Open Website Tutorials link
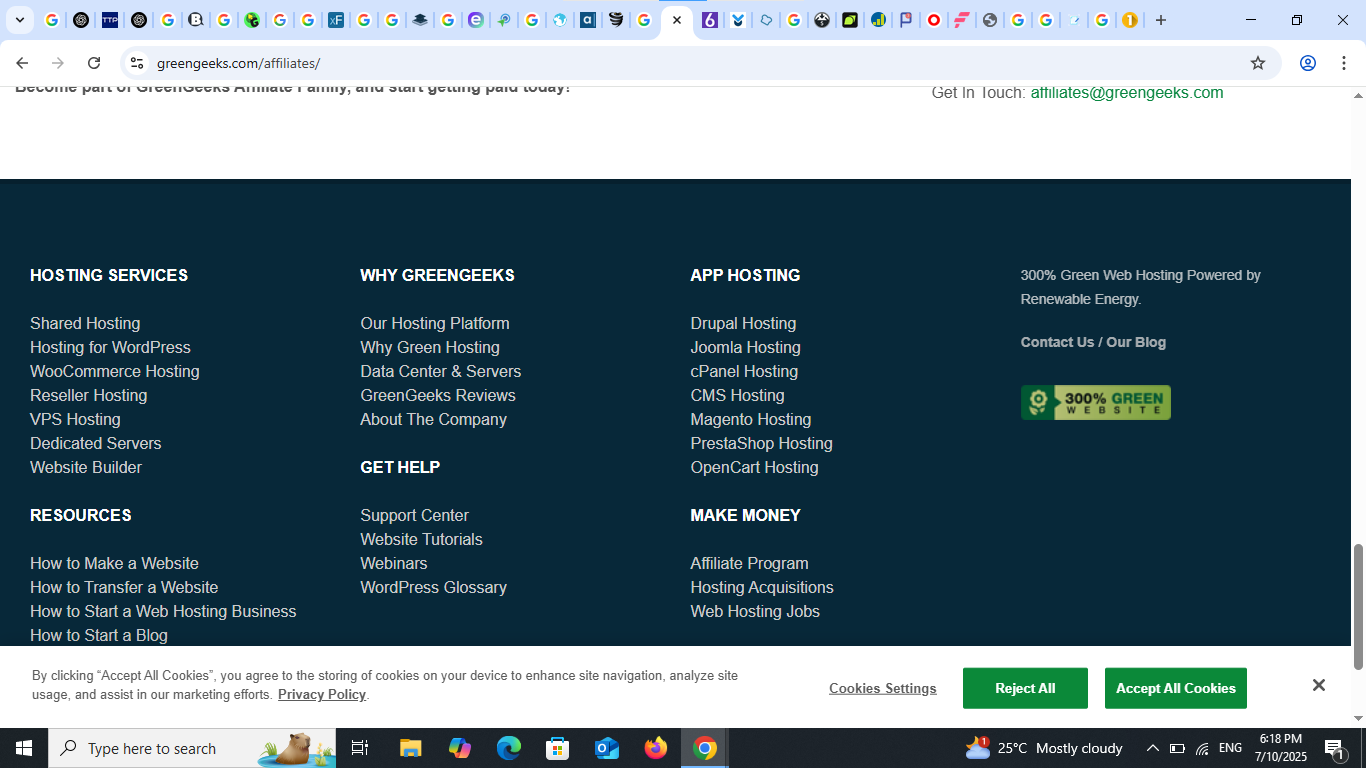Screen dimensions: 1366x768 point(422,539)
